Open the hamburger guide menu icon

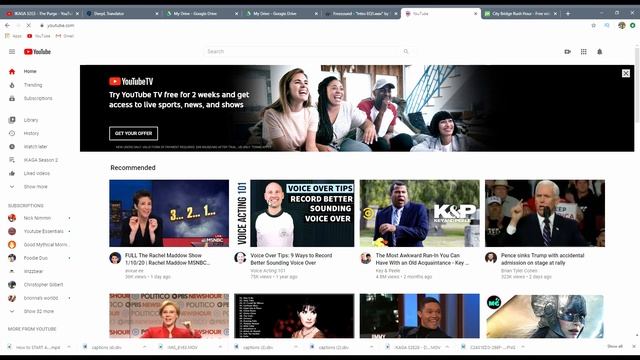coord(12,51)
